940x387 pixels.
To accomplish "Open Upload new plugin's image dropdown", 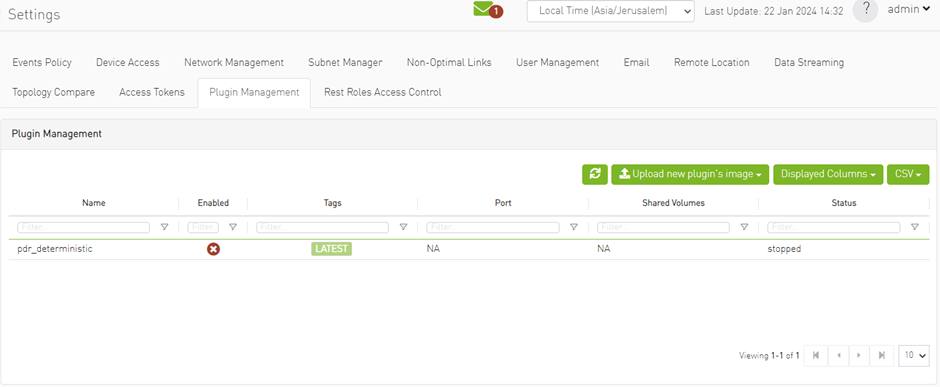I will tap(690, 174).
